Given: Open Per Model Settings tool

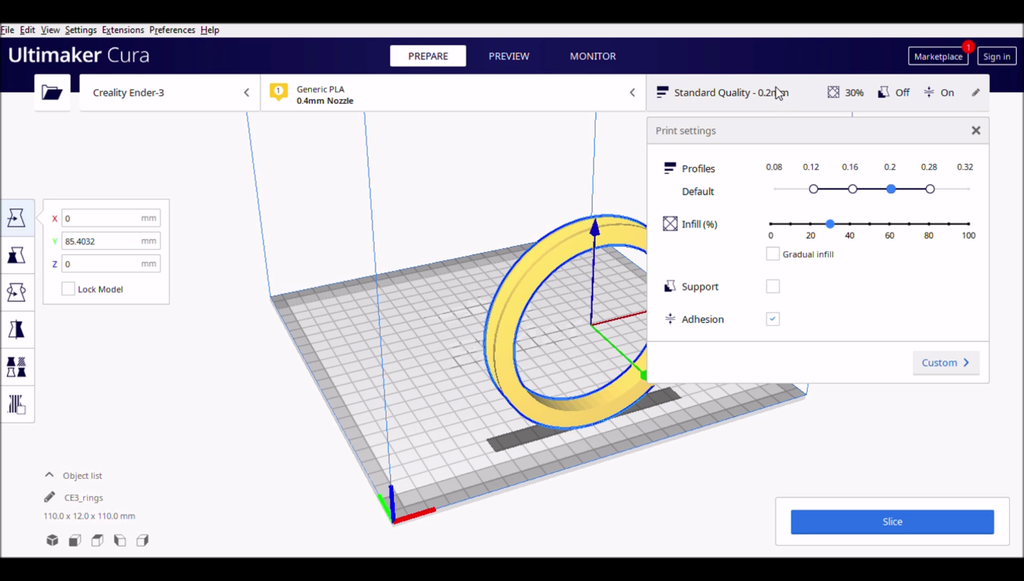Looking at the screenshot, I should click(x=16, y=366).
